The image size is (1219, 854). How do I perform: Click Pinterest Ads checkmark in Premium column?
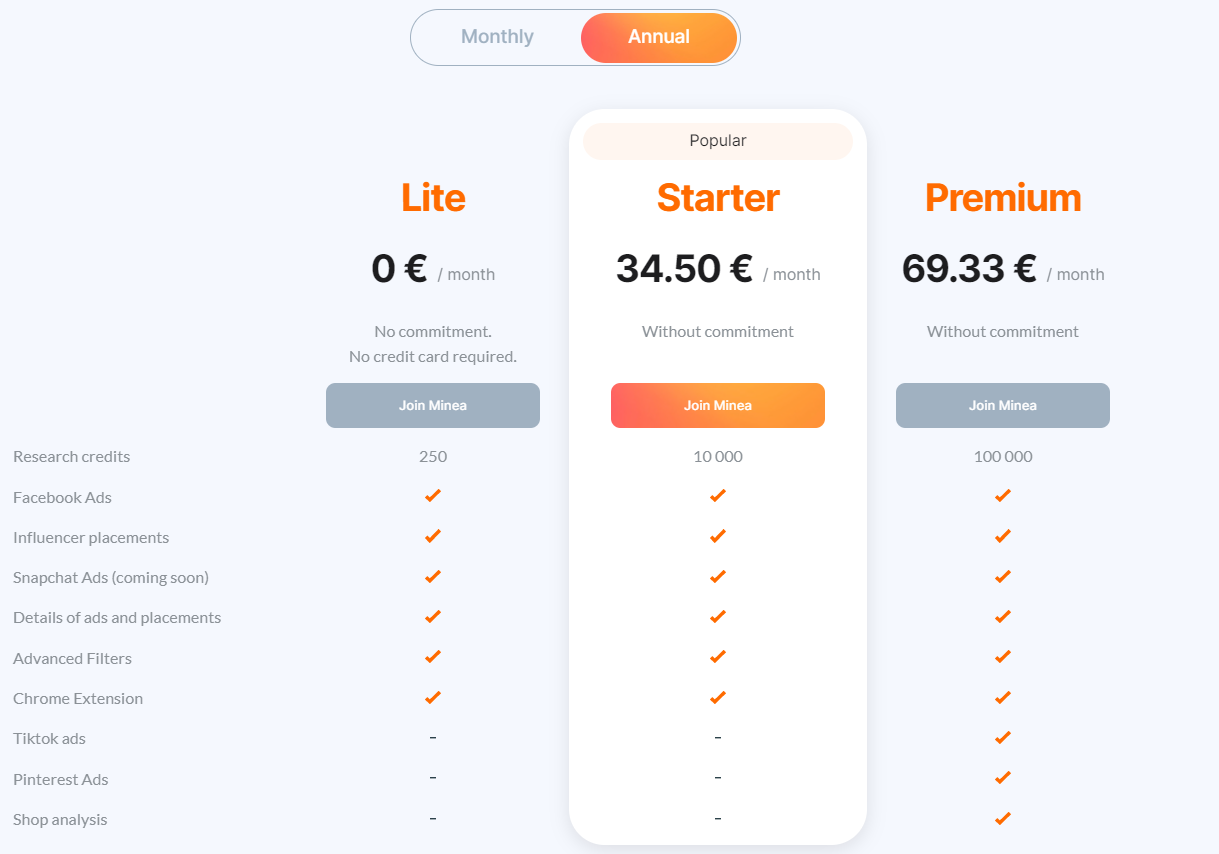(x=1003, y=778)
